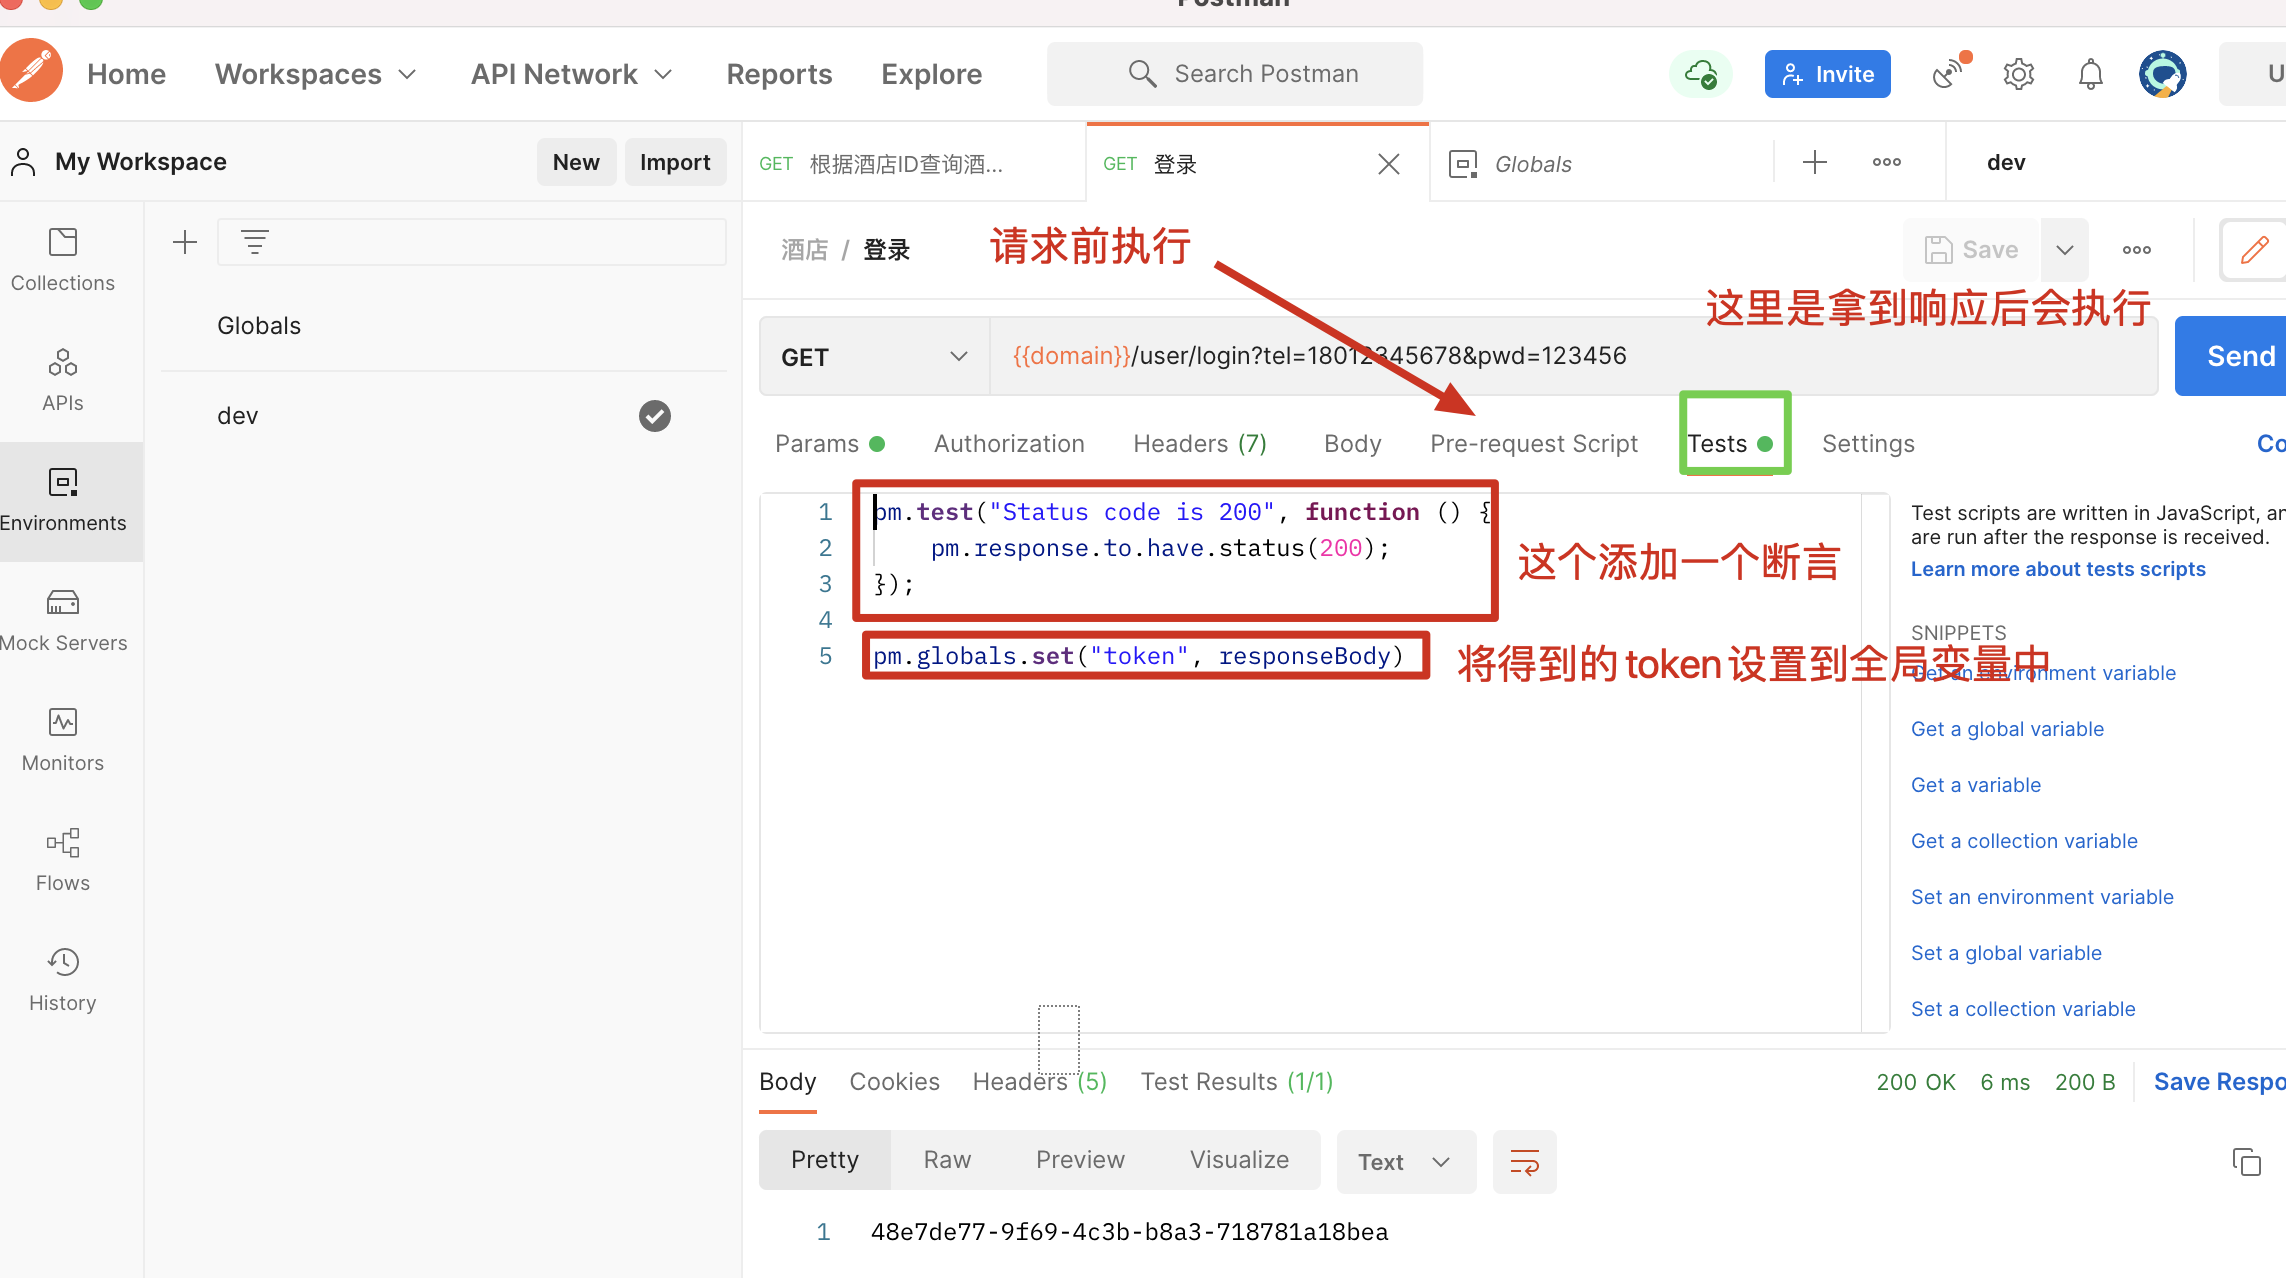2286x1278 pixels.
Task: Click the Send button
Action: pos(2232,356)
